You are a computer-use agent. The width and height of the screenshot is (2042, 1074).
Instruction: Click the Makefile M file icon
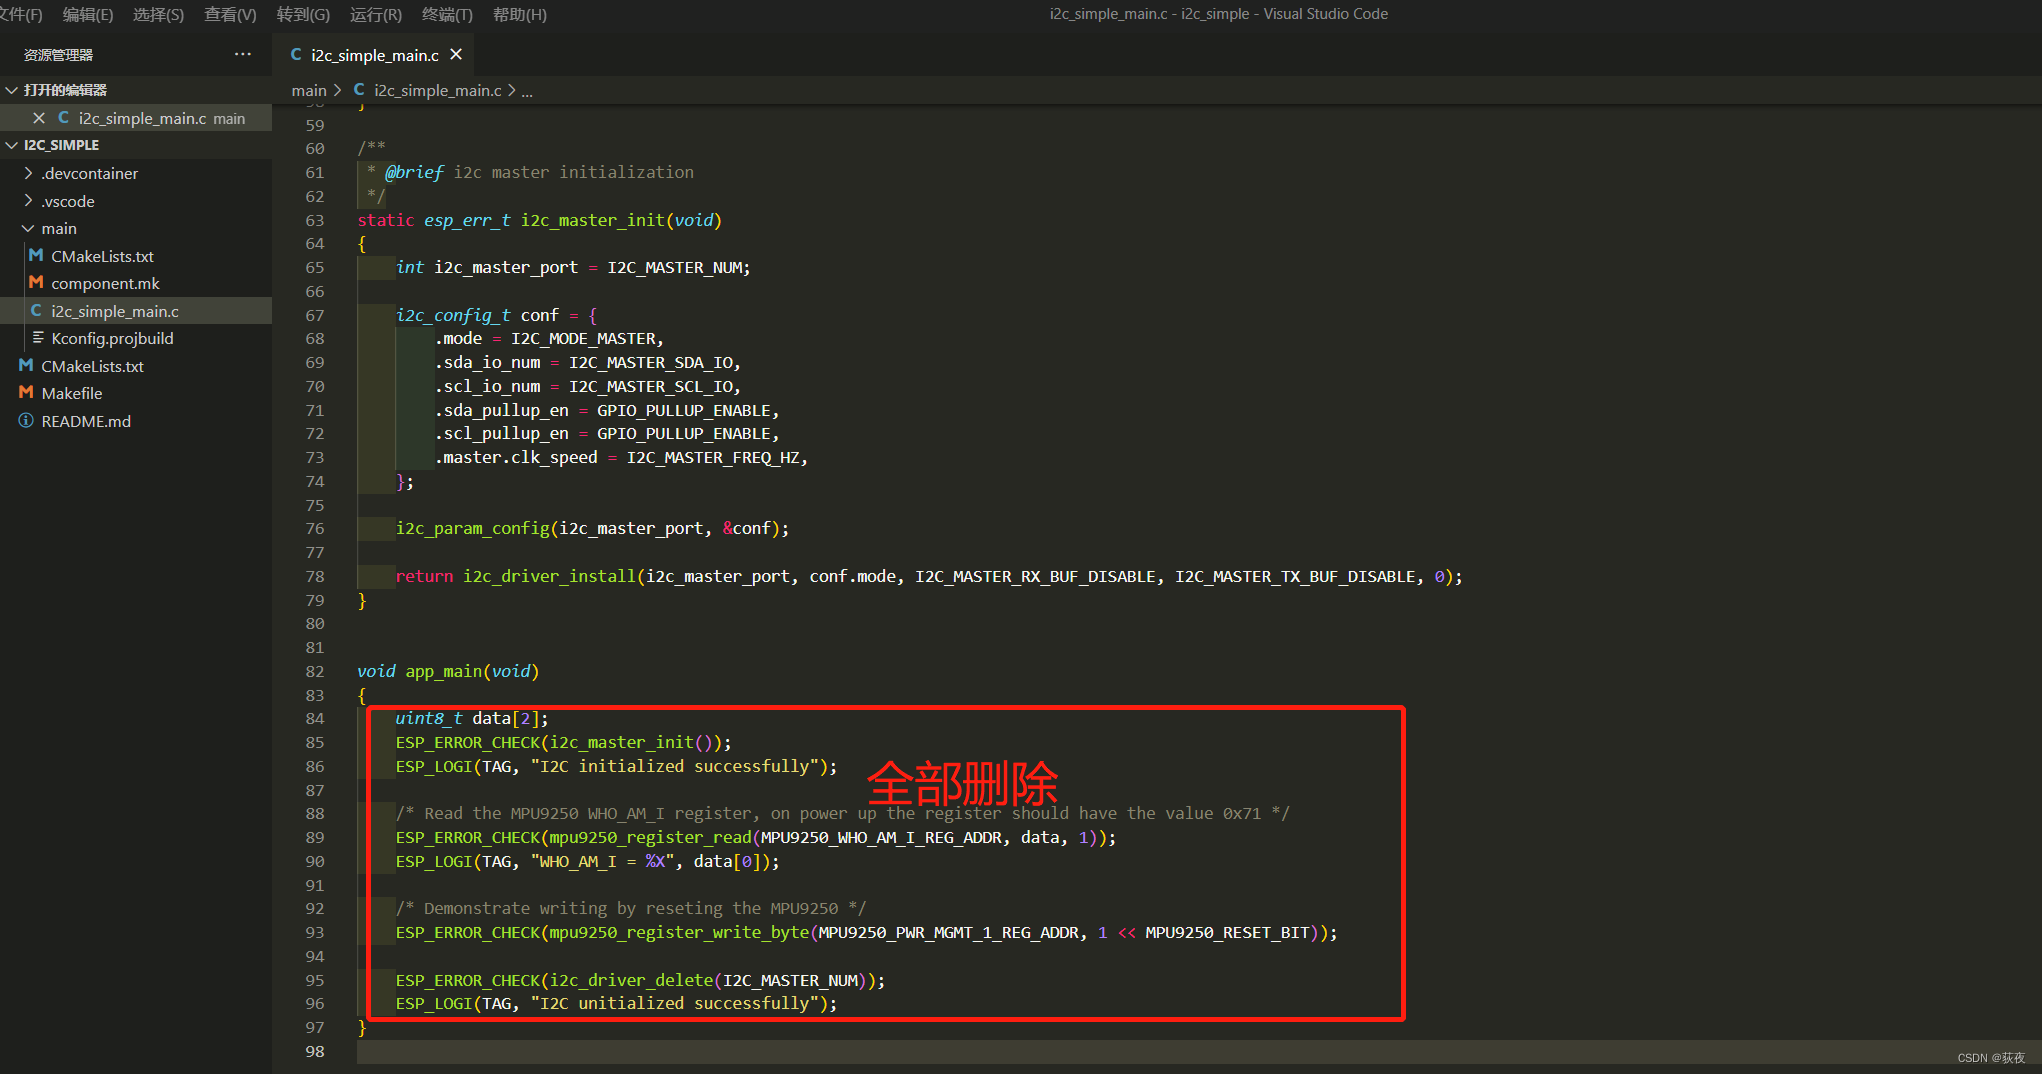(26, 393)
